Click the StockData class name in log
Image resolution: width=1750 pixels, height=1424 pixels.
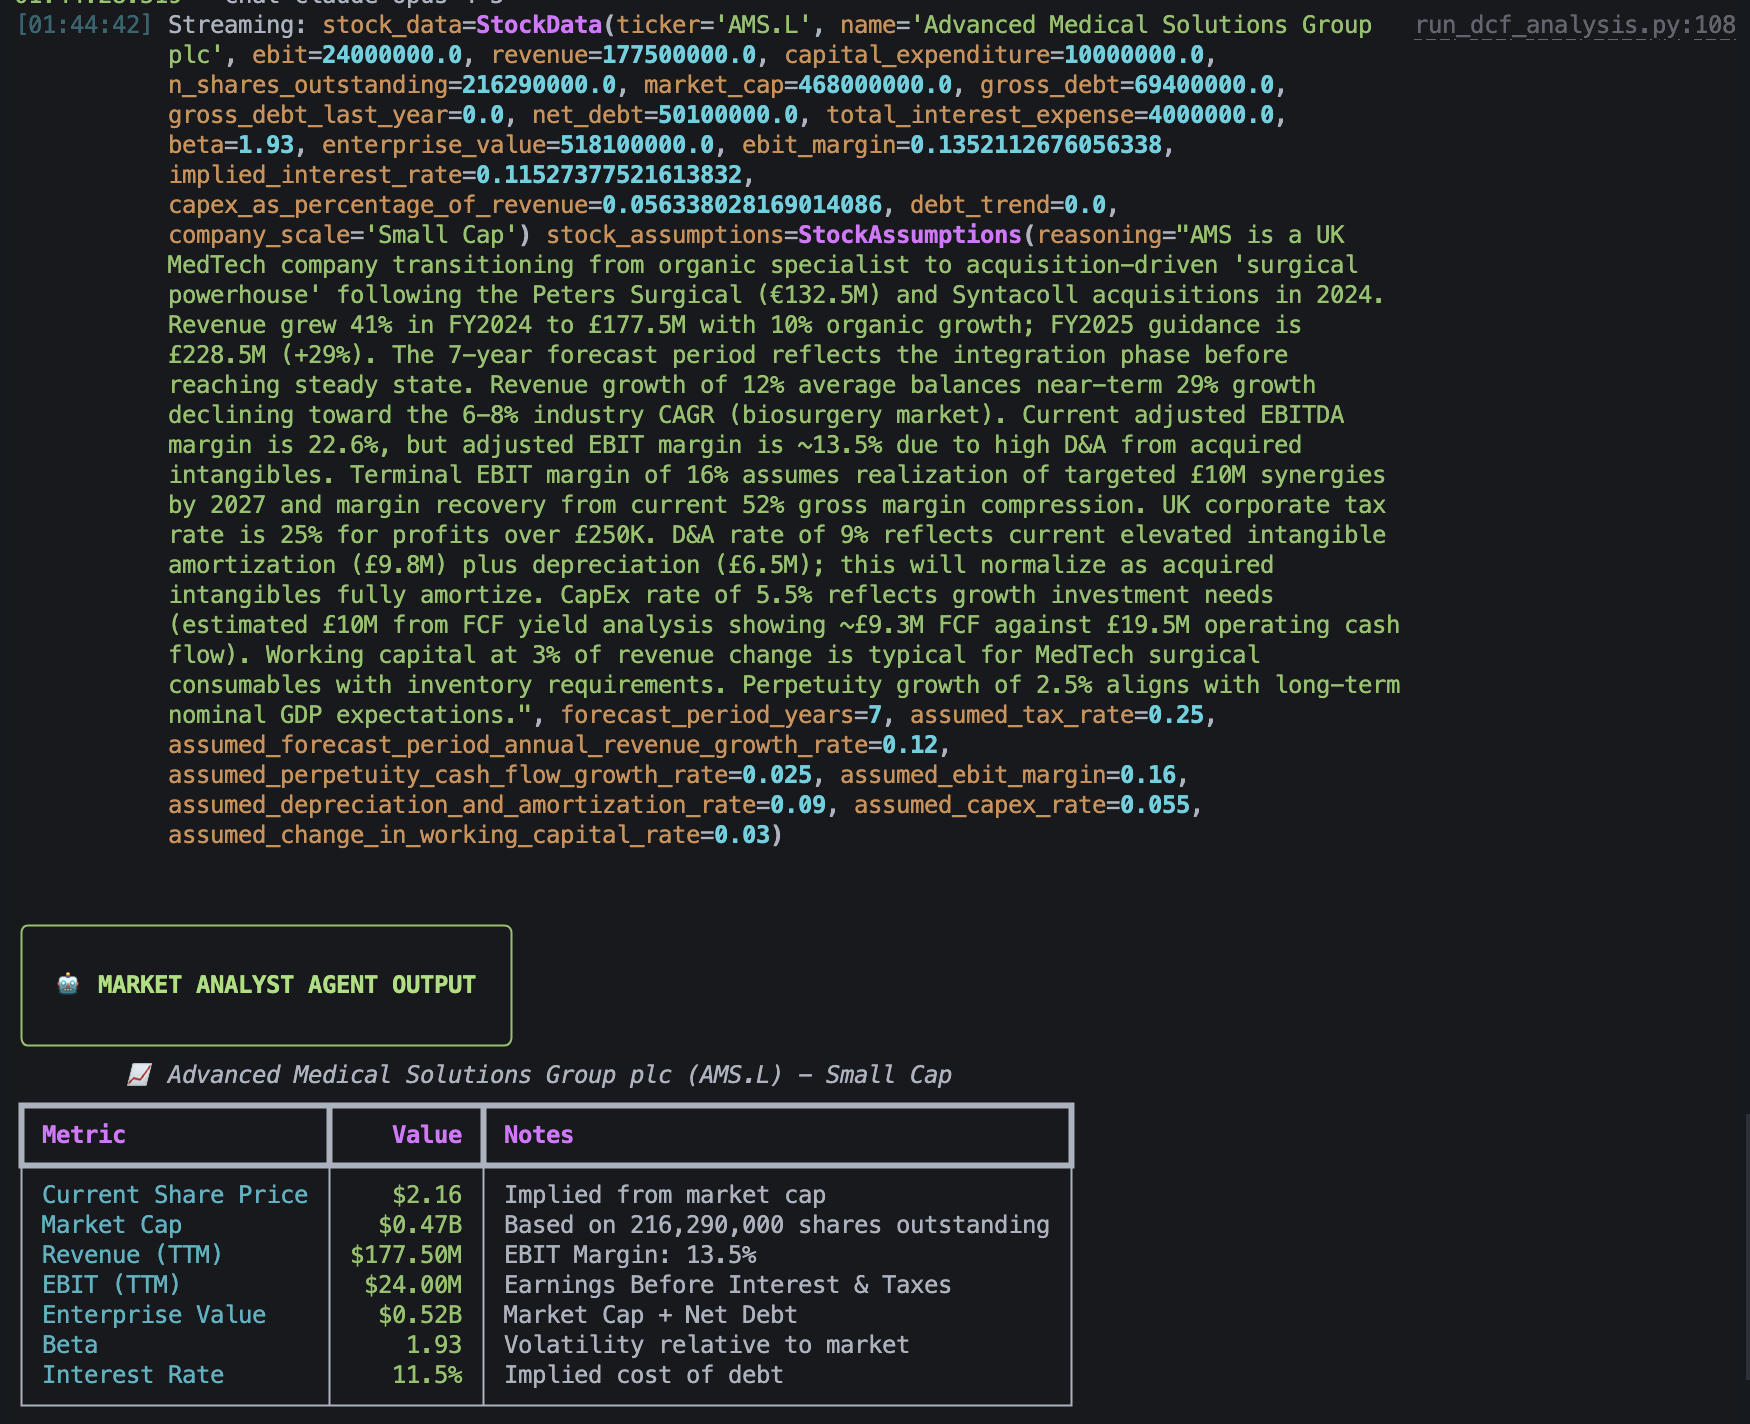[539, 25]
